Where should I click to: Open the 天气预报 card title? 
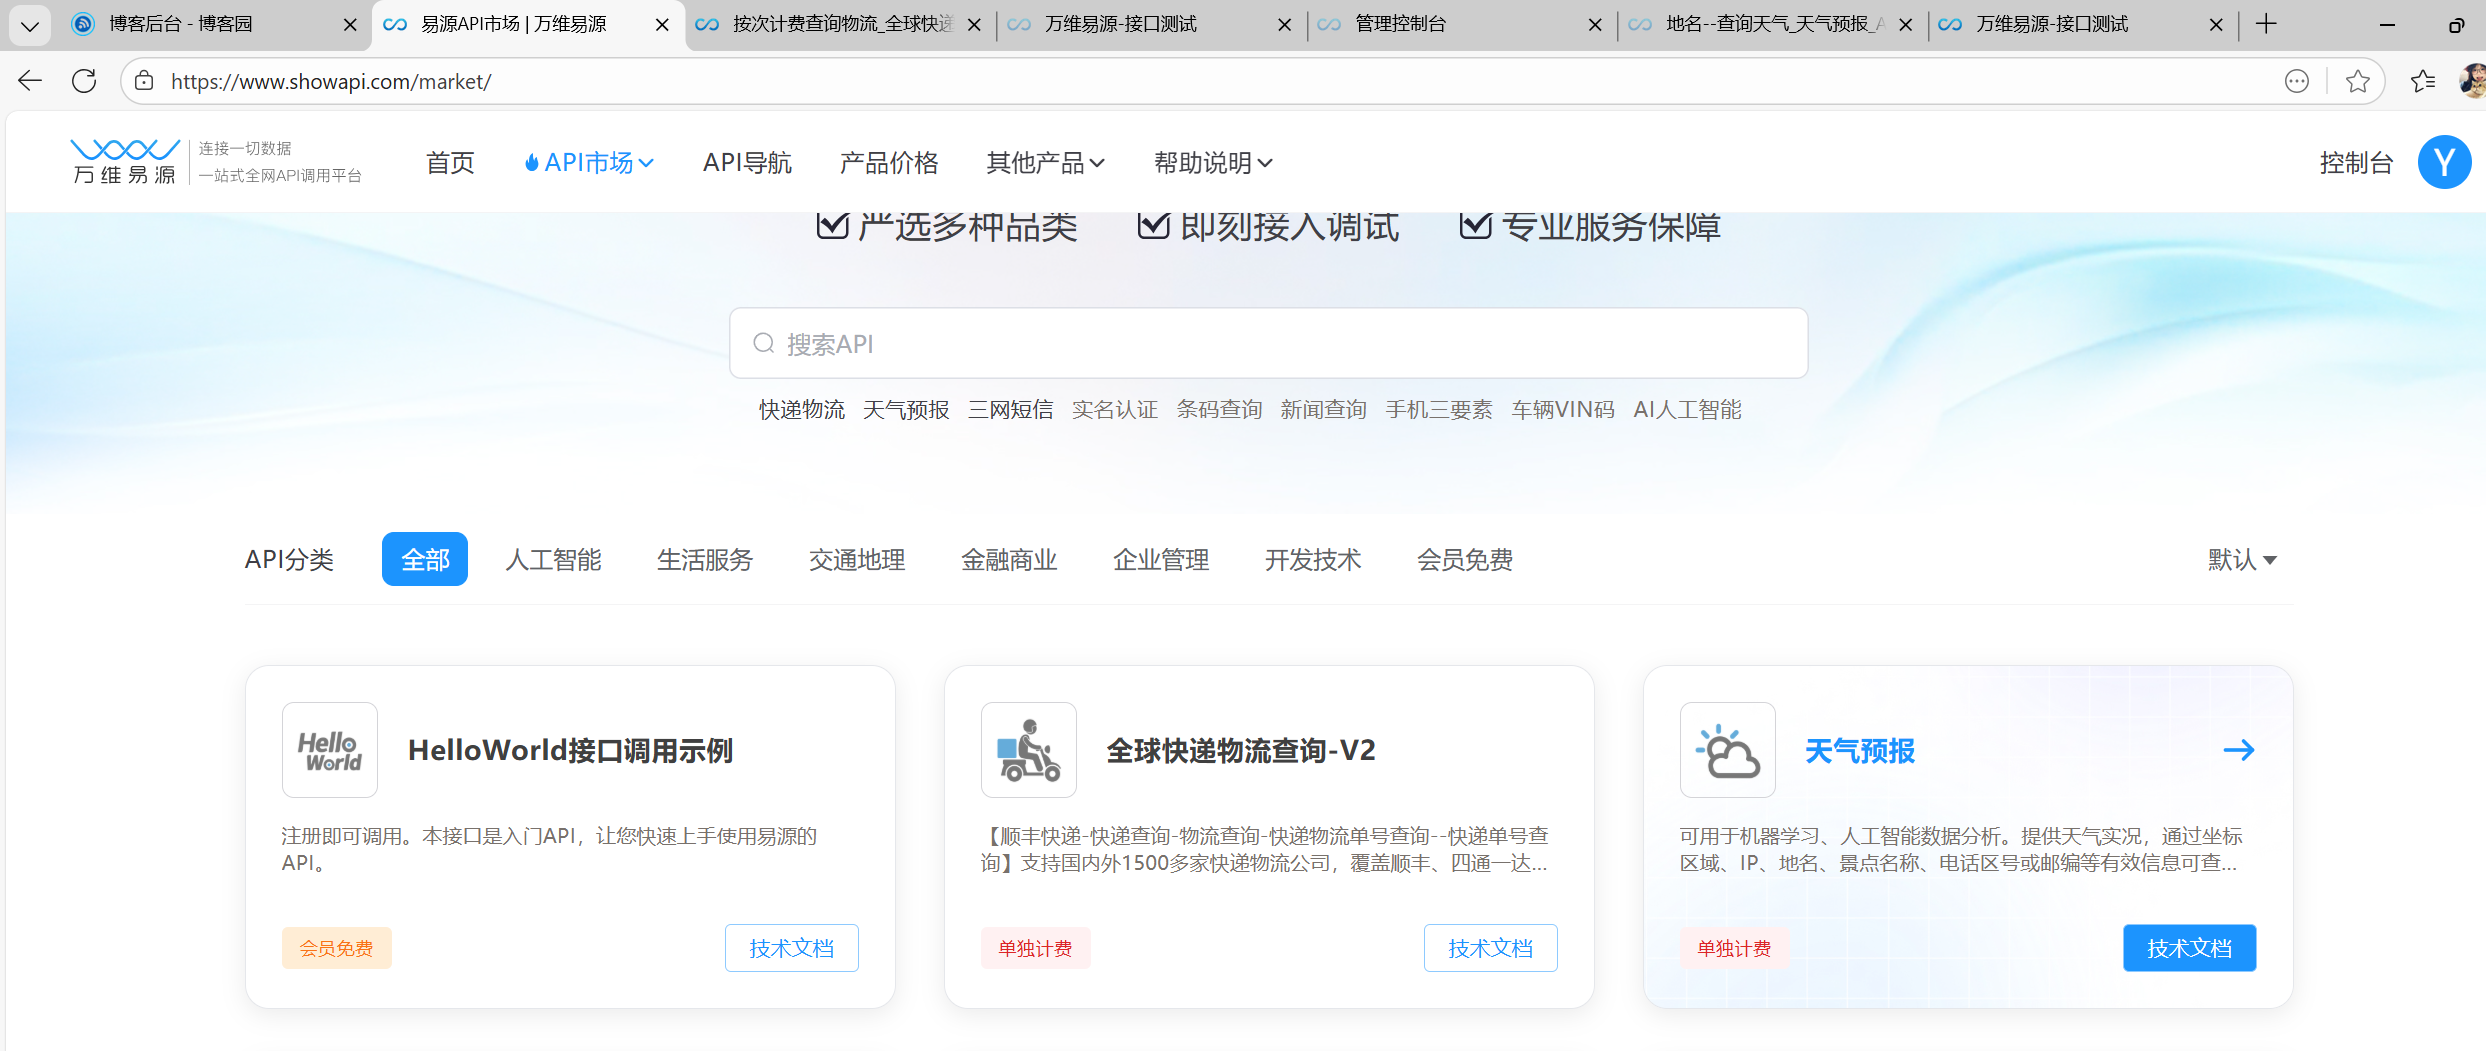pyautogui.click(x=1860, y=750)
